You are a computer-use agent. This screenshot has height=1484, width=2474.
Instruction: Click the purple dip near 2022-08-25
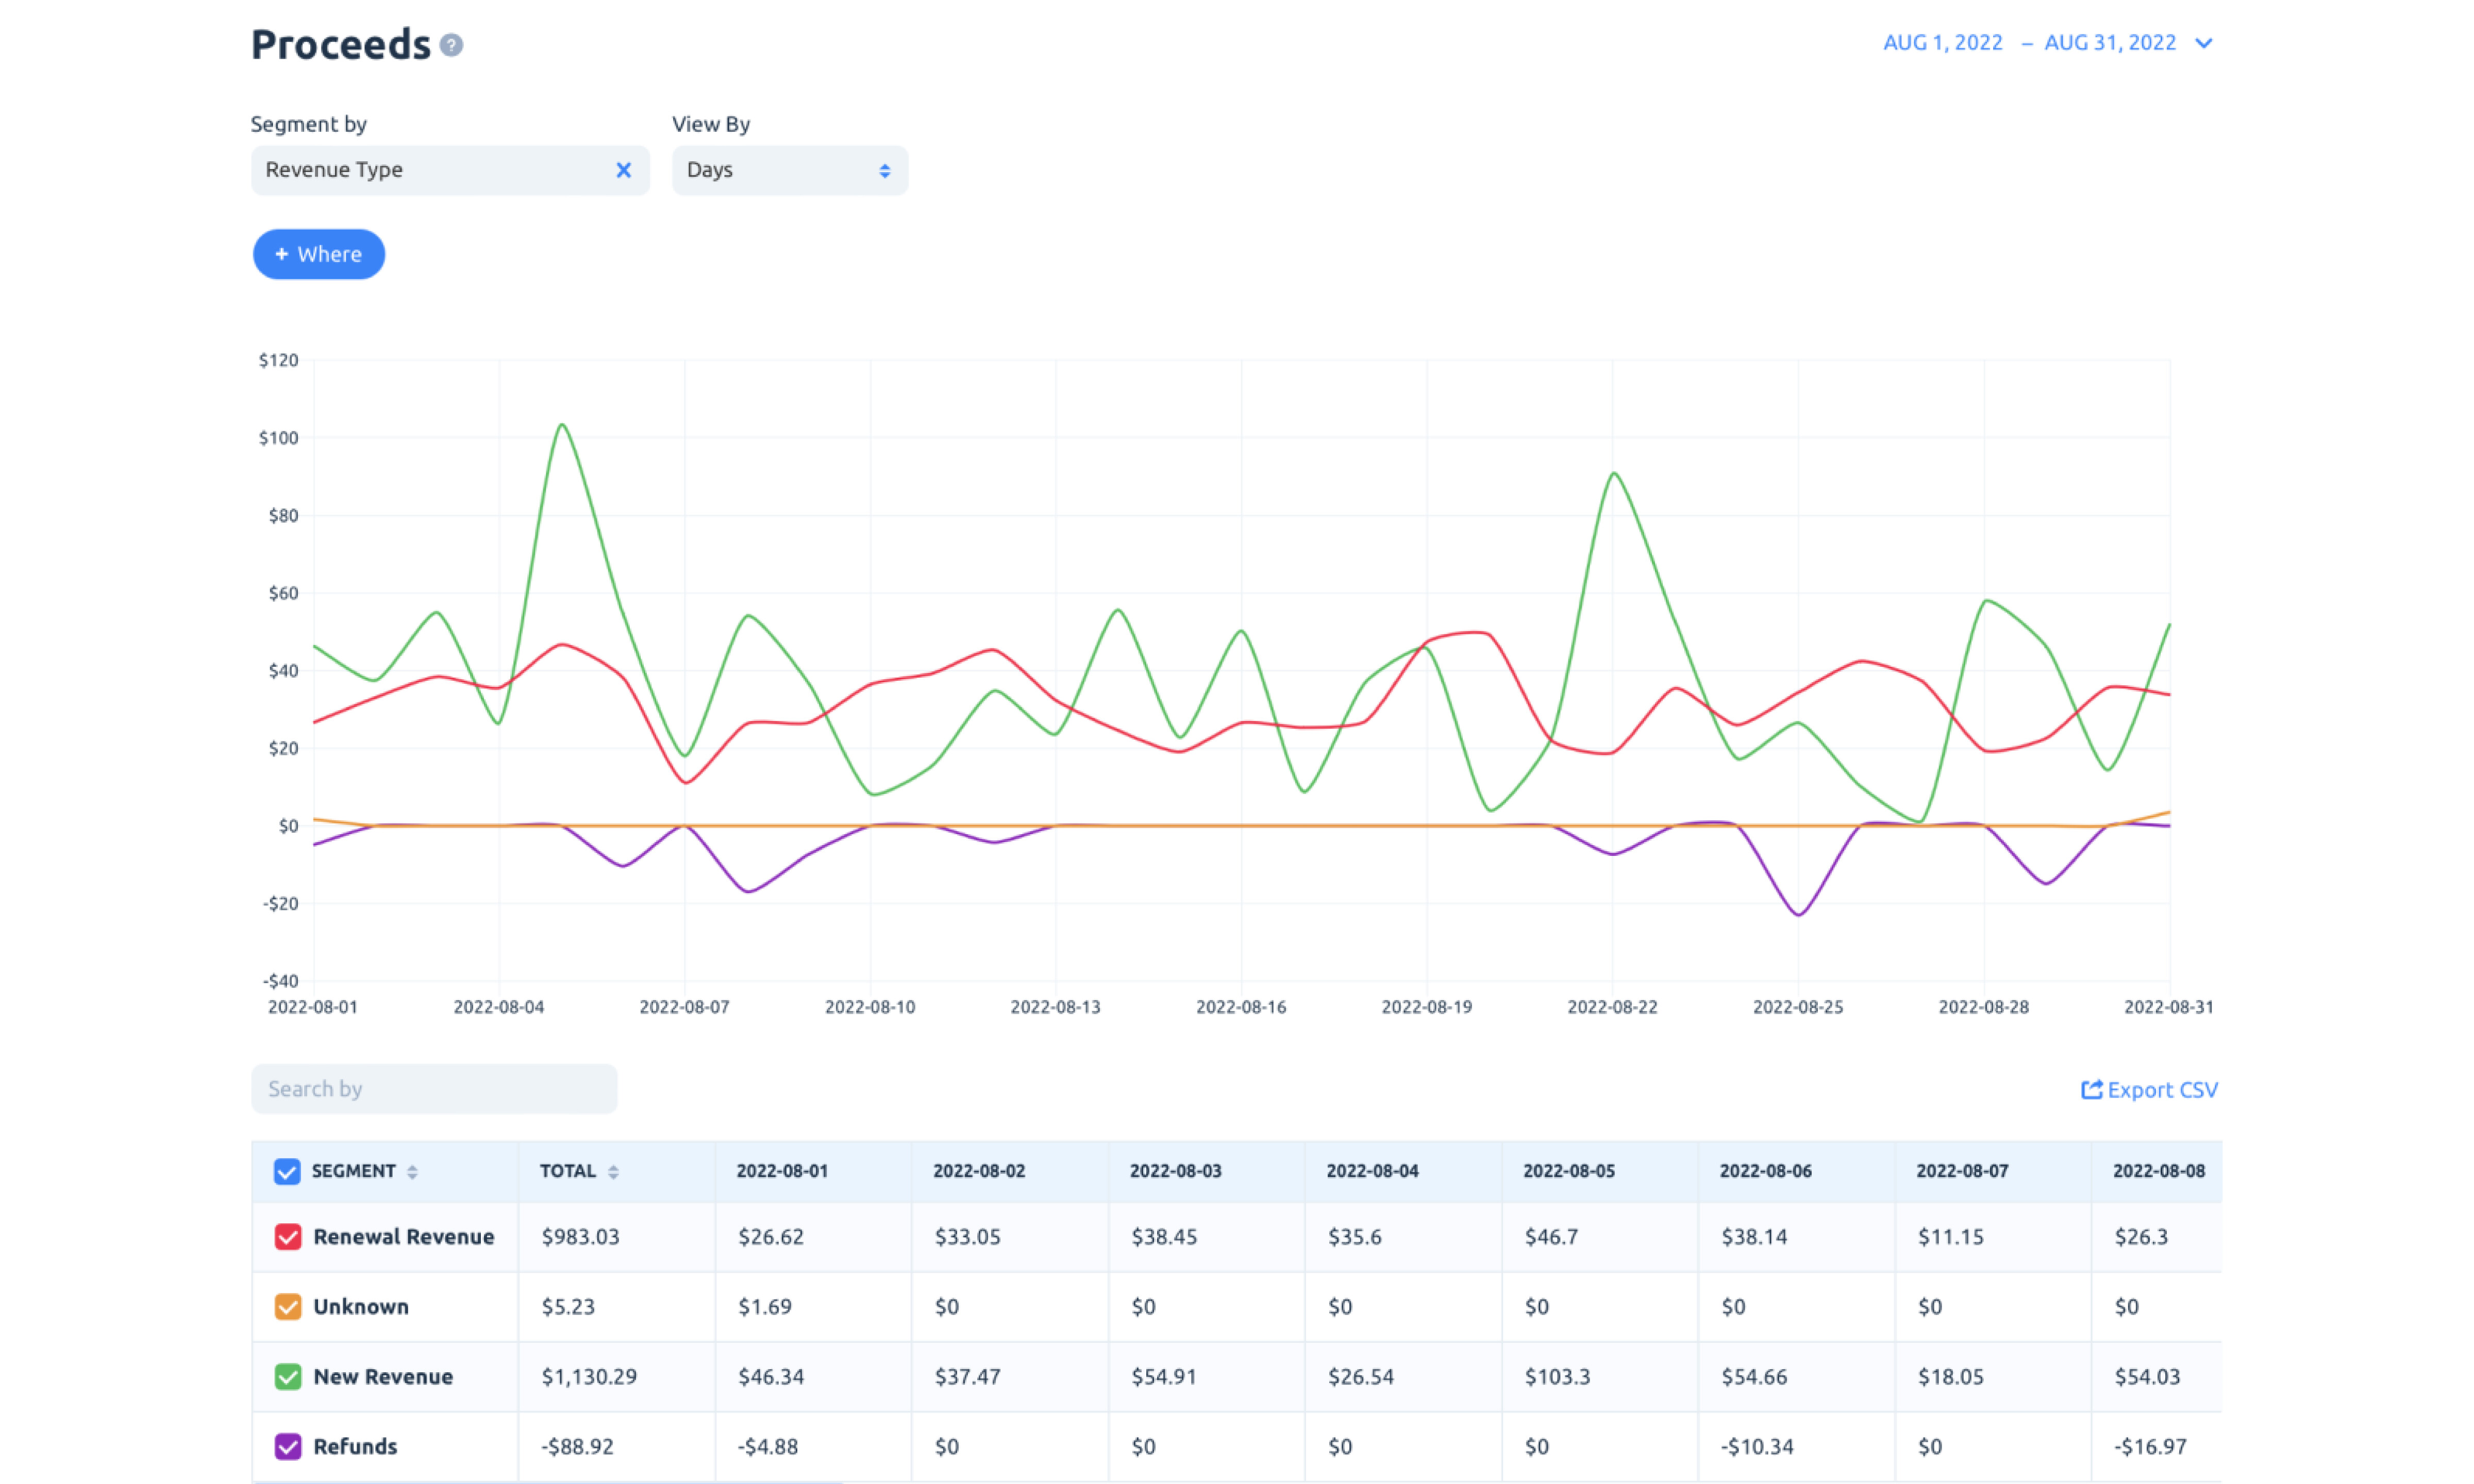tap(1798, 914)
